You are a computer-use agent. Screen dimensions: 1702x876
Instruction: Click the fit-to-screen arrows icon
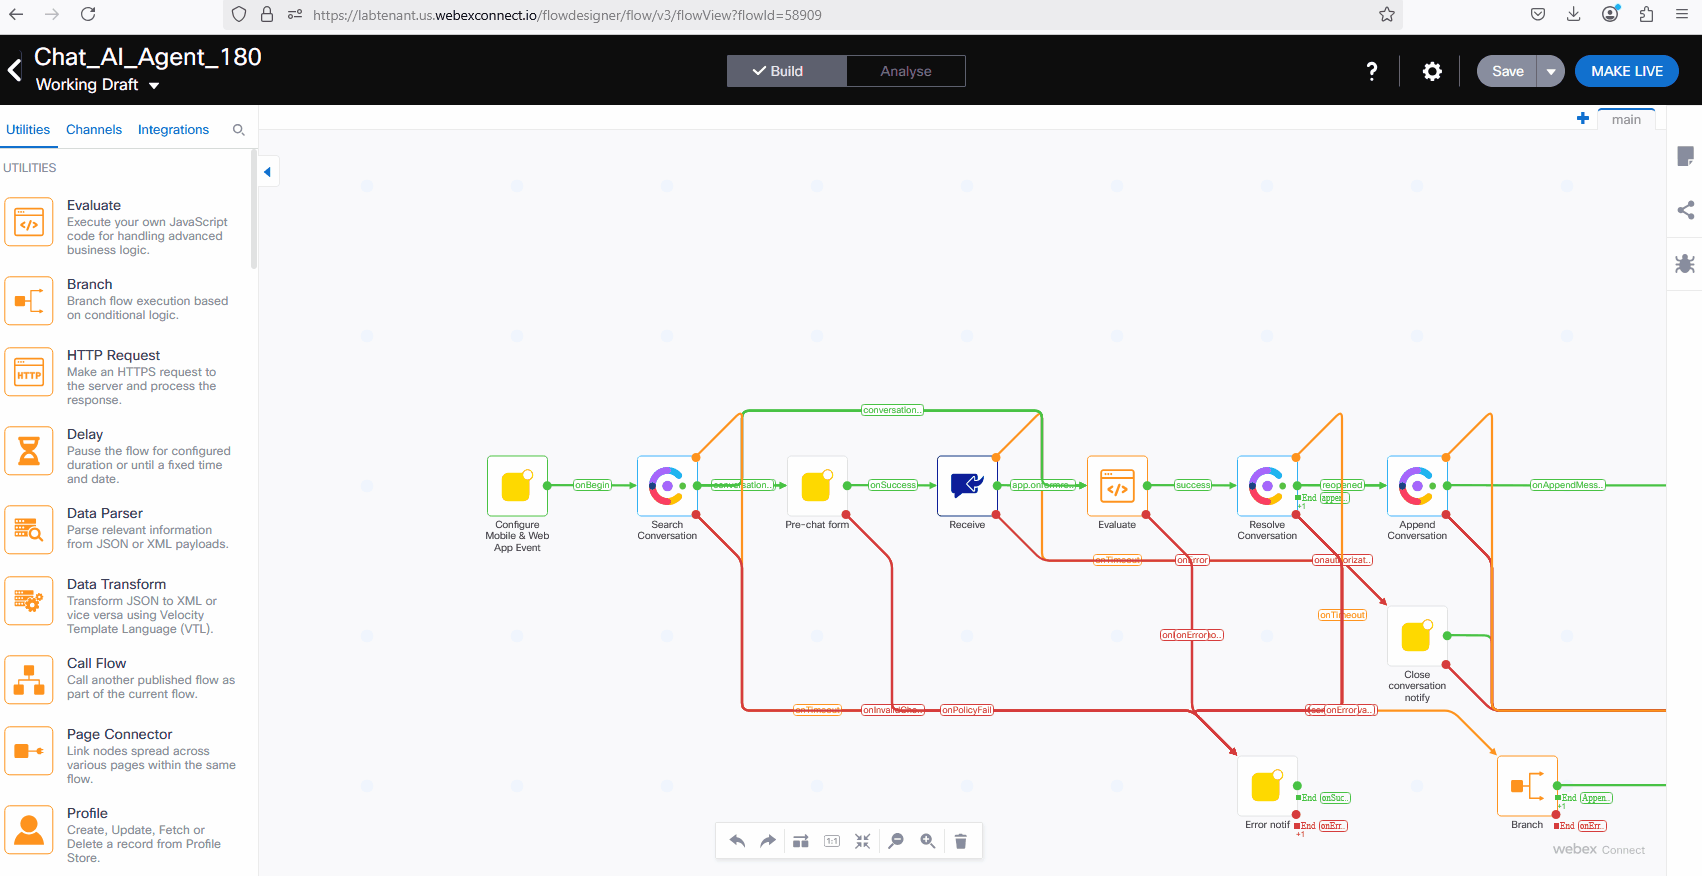pos(863,841)
